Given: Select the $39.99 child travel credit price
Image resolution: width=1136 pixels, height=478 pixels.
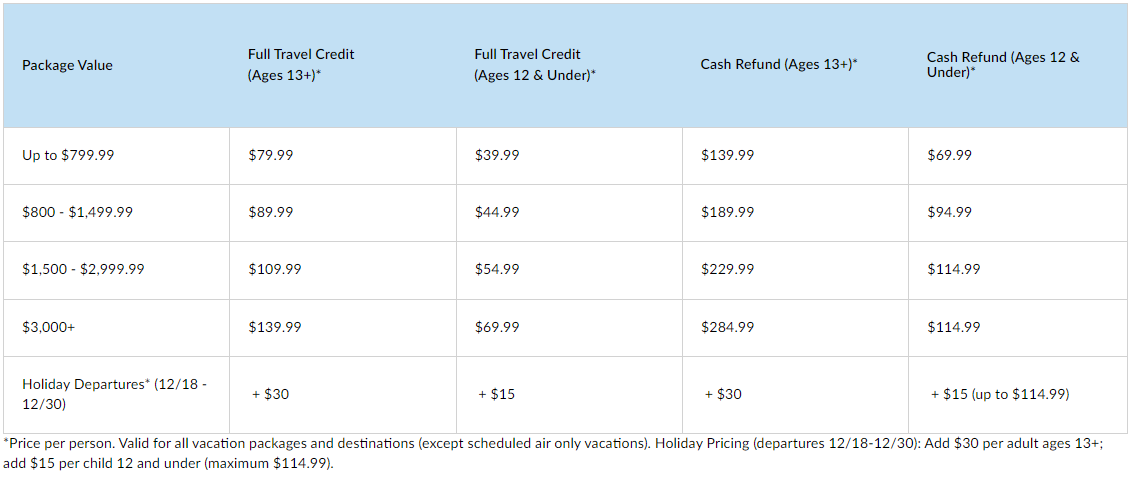Looking at the screenshot, I should [497, 156].
